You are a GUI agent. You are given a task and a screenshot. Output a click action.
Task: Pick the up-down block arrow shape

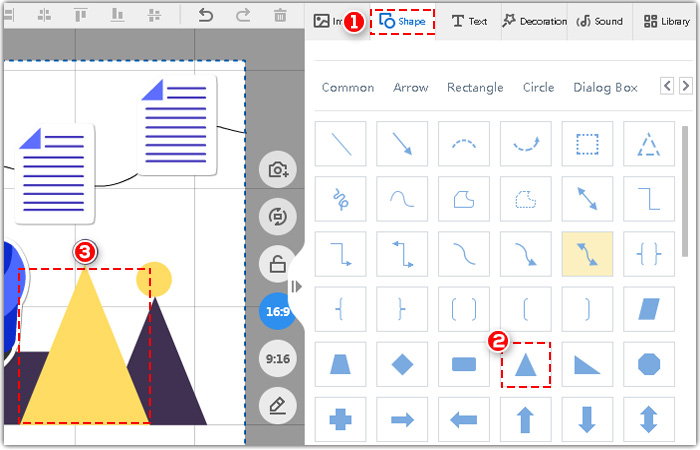coord(649,420)
